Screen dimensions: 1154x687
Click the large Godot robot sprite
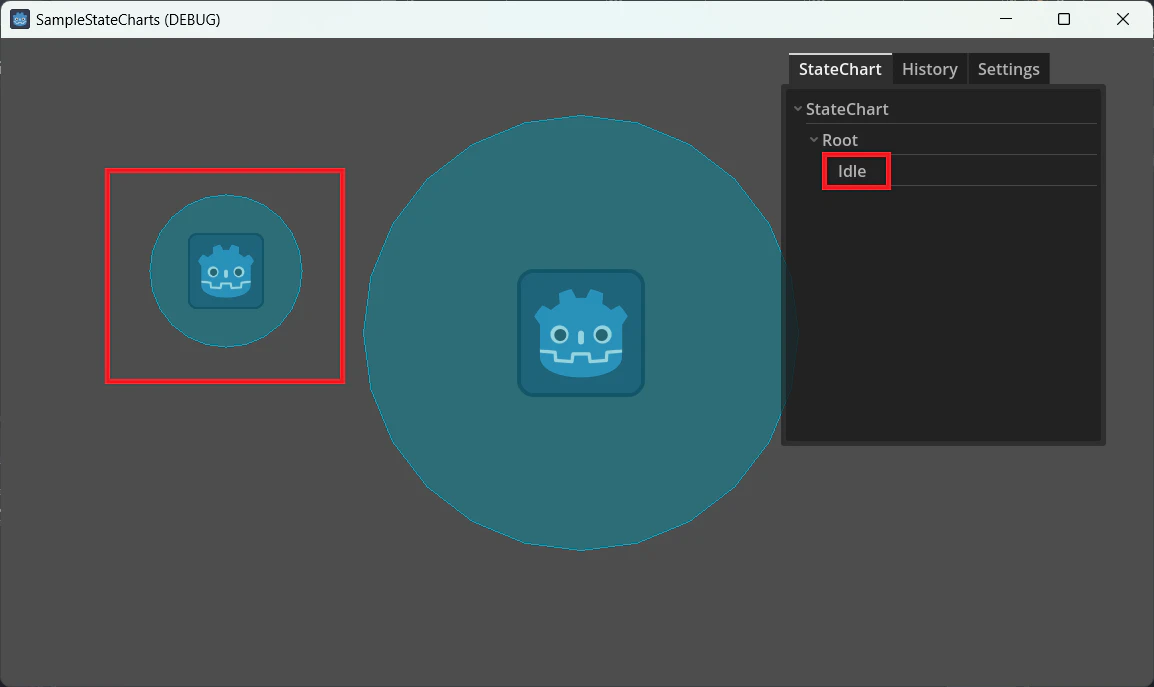click(x=581, y=333)
